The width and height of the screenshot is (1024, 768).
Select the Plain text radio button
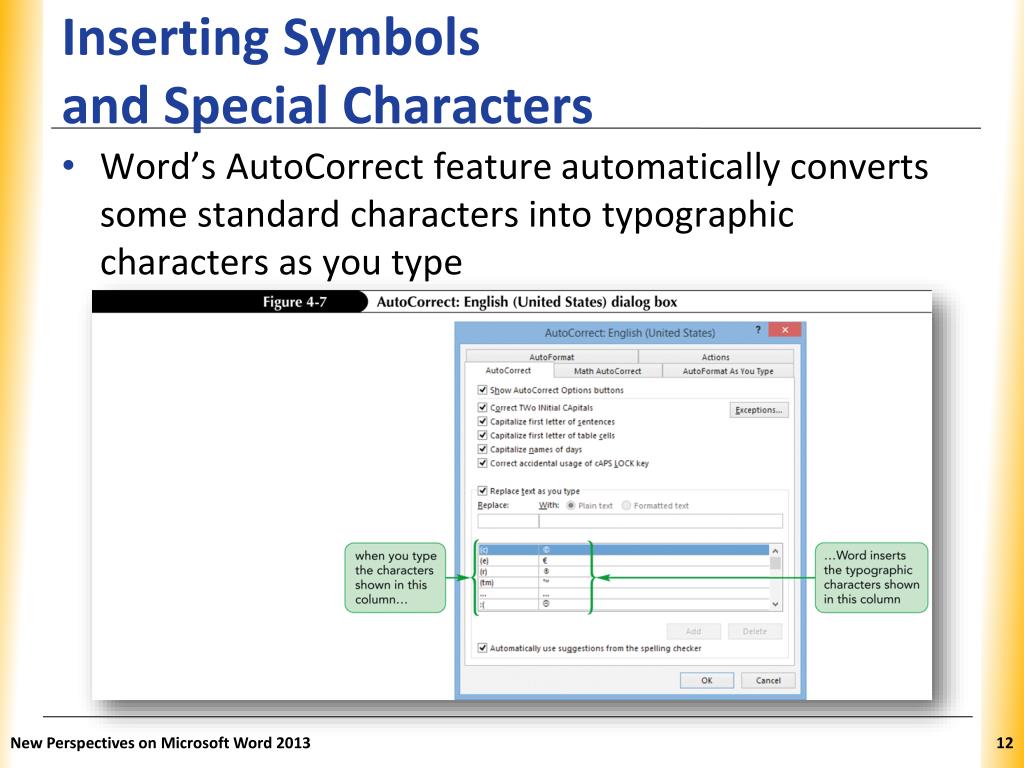click(571, 505)
